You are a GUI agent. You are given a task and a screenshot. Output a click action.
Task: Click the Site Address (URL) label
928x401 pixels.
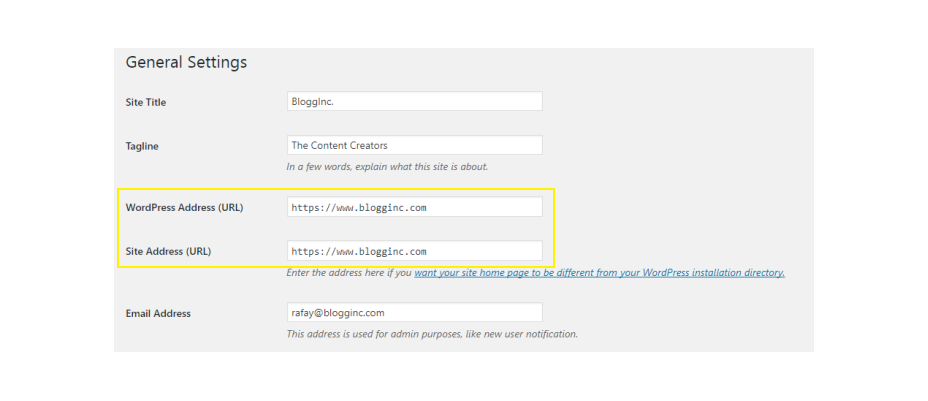pos(168,251)
